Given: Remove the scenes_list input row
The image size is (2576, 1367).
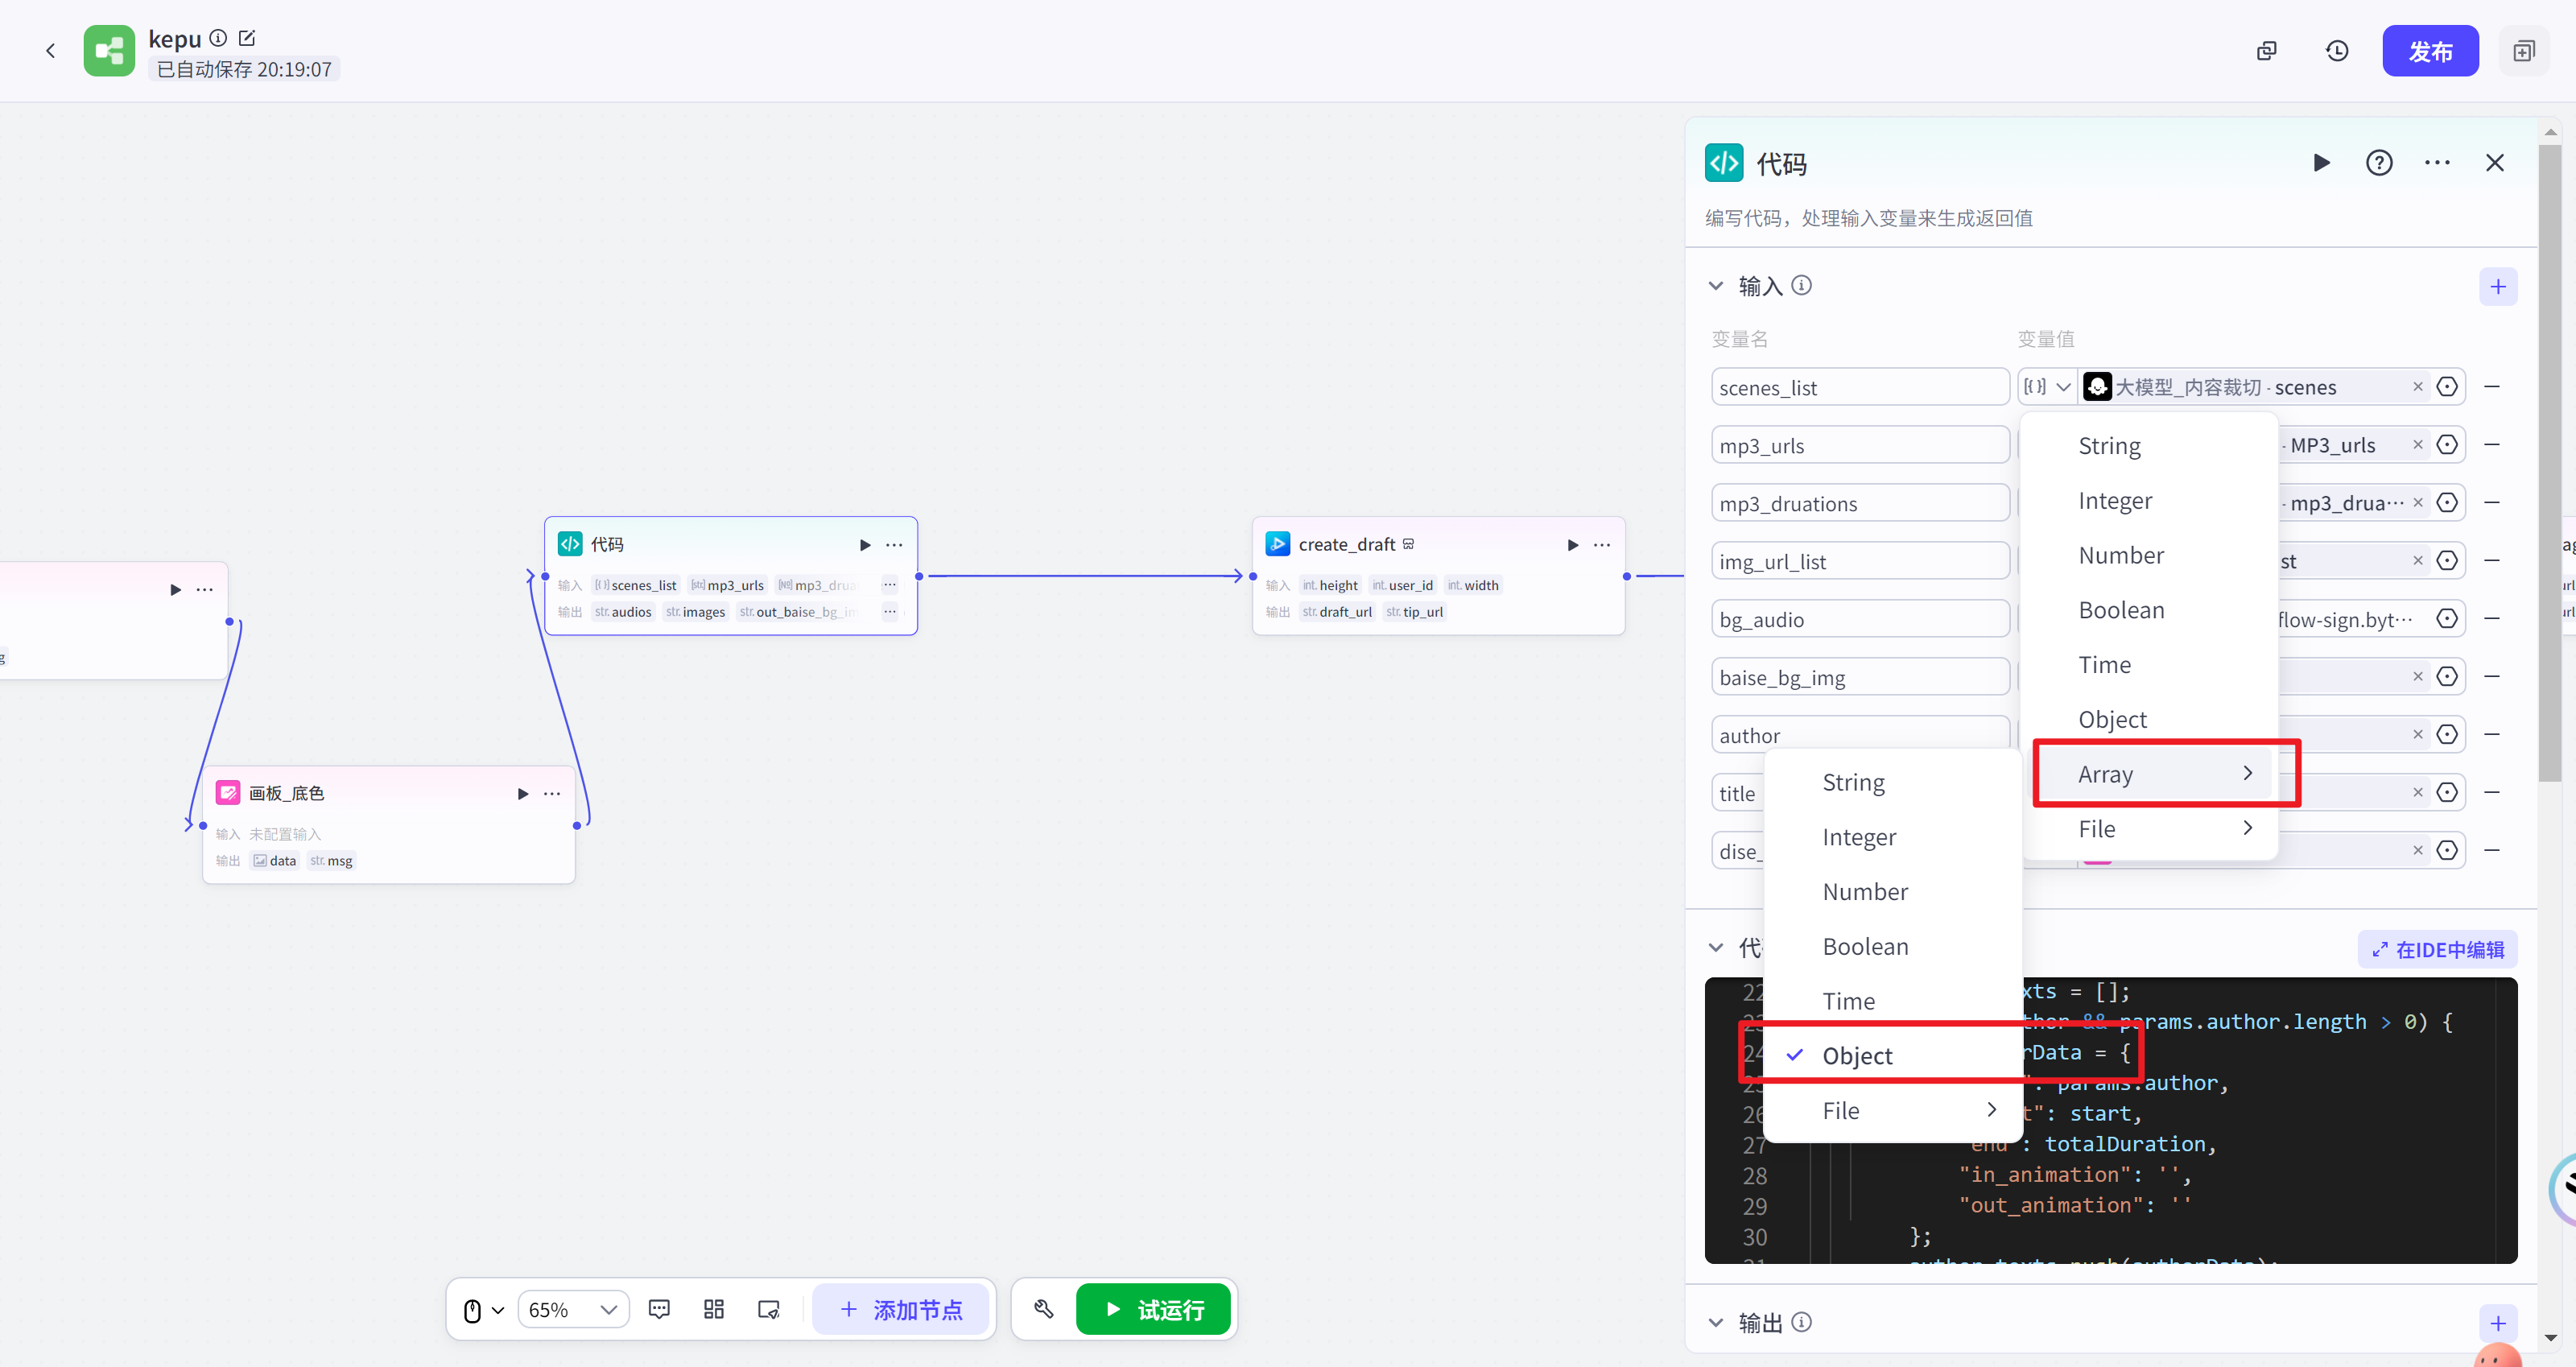Looking at the screenshot, I should coord(2492,387).
